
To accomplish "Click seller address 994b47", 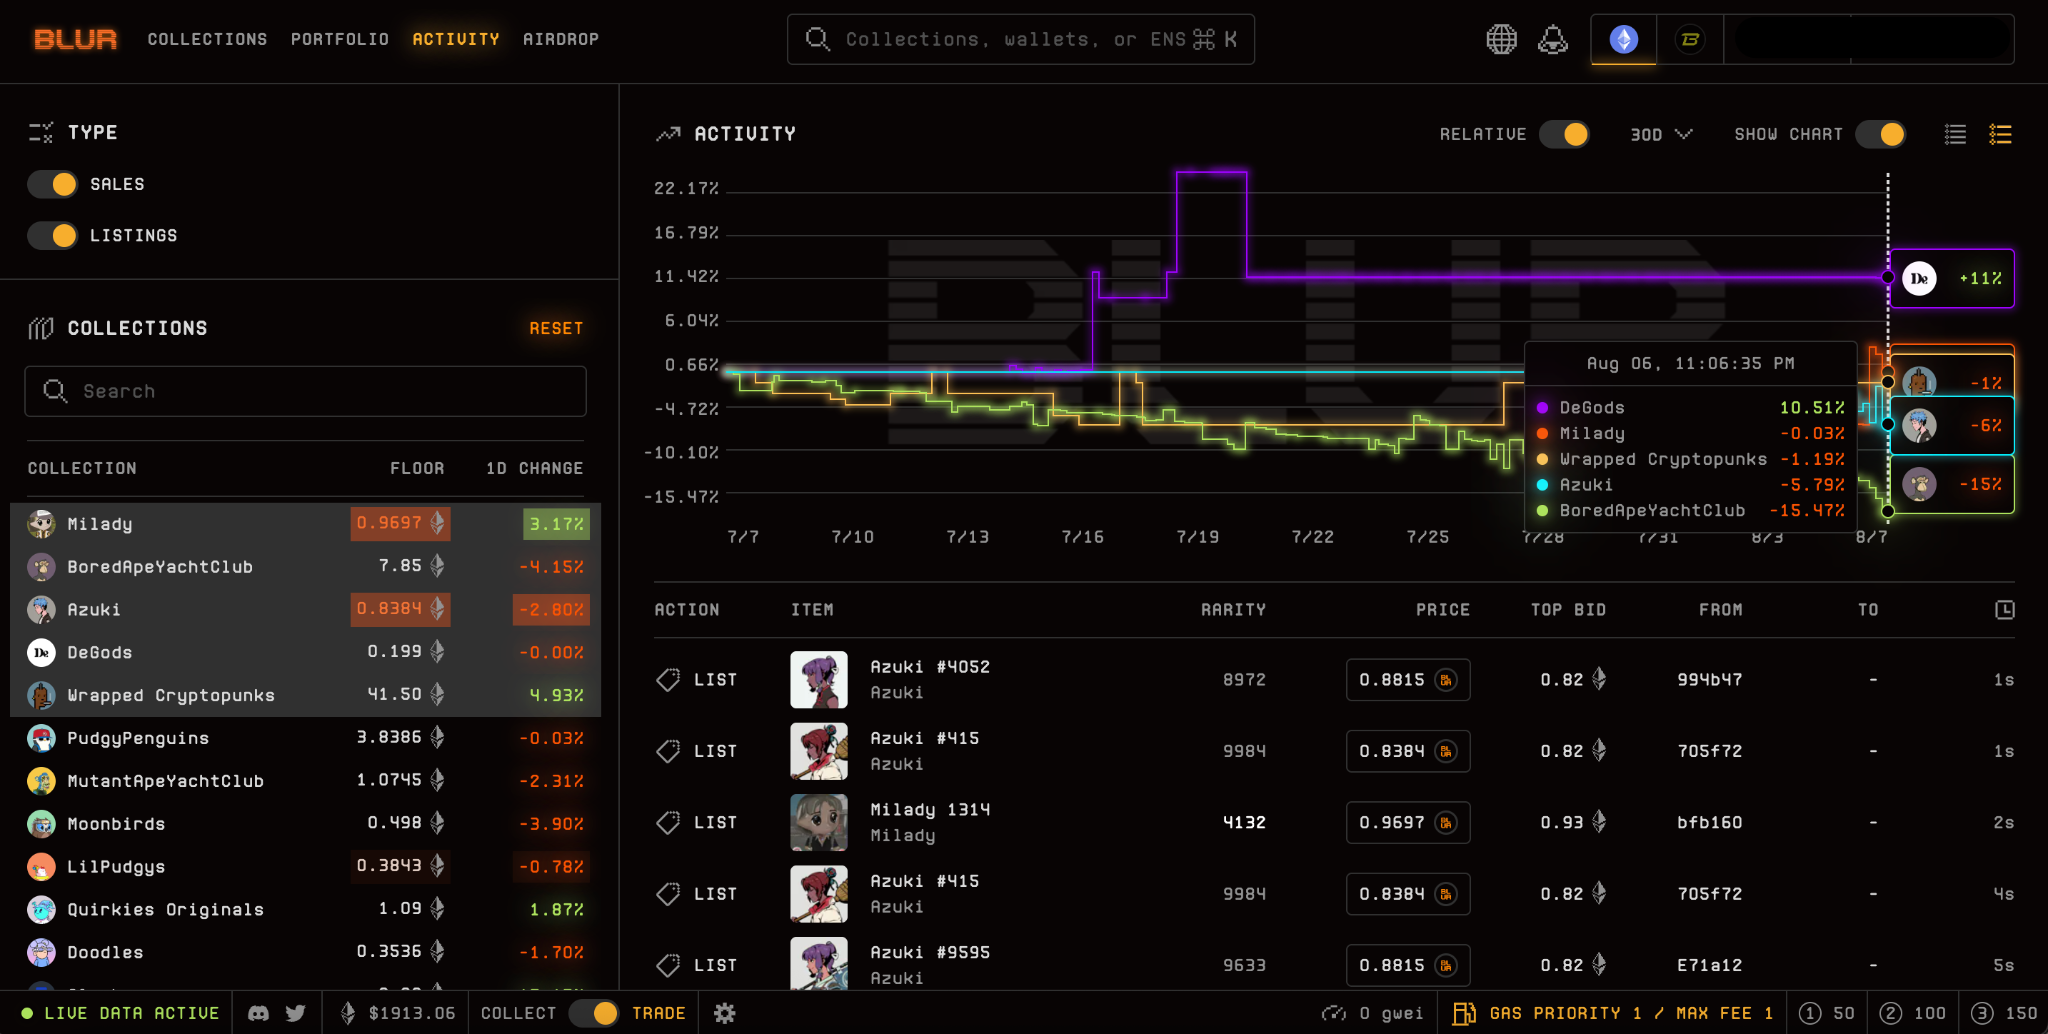I will pos(1710,680).
